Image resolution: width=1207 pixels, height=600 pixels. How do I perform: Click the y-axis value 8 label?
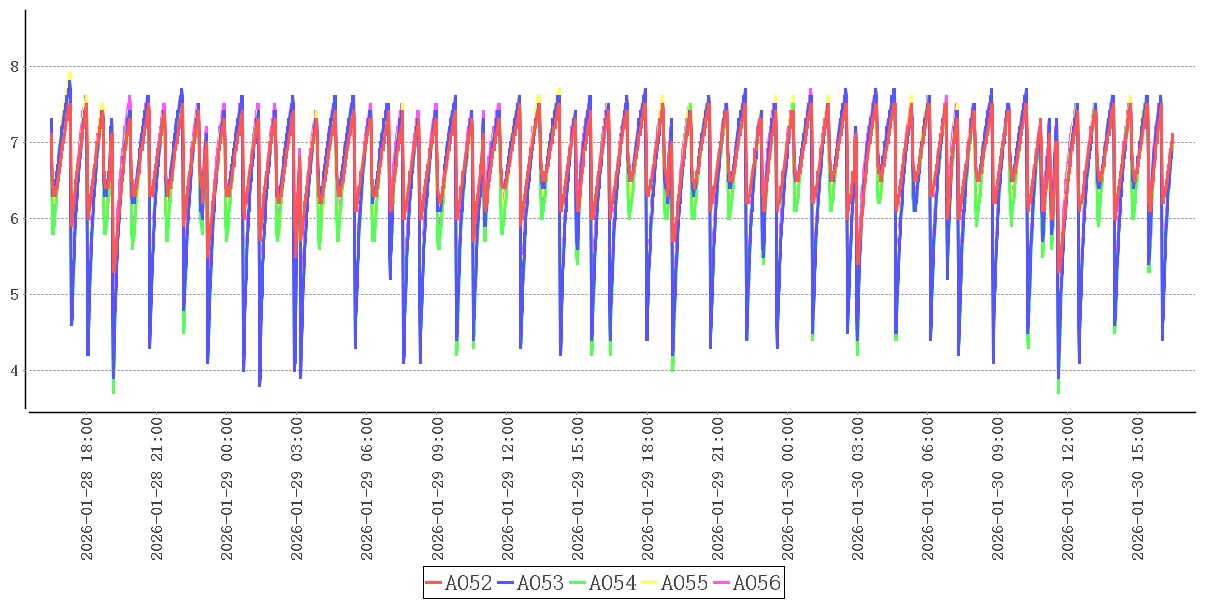click(14, 67)
